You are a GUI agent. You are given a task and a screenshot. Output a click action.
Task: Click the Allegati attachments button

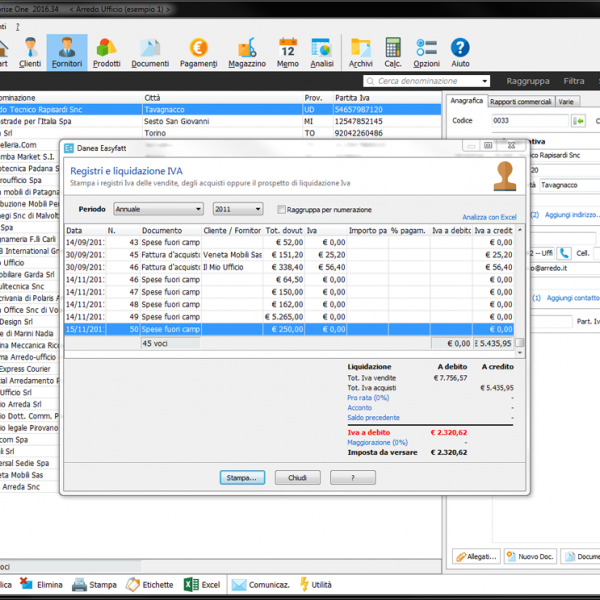point(476,556)
